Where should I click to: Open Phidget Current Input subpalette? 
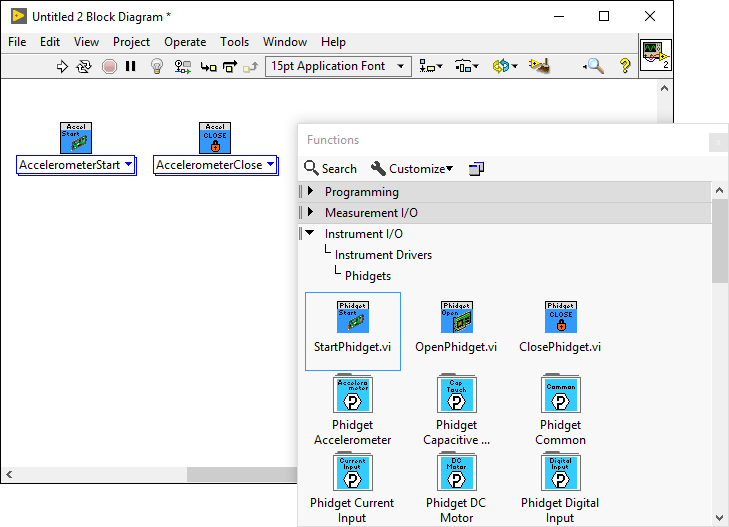(x=352, y=488)
